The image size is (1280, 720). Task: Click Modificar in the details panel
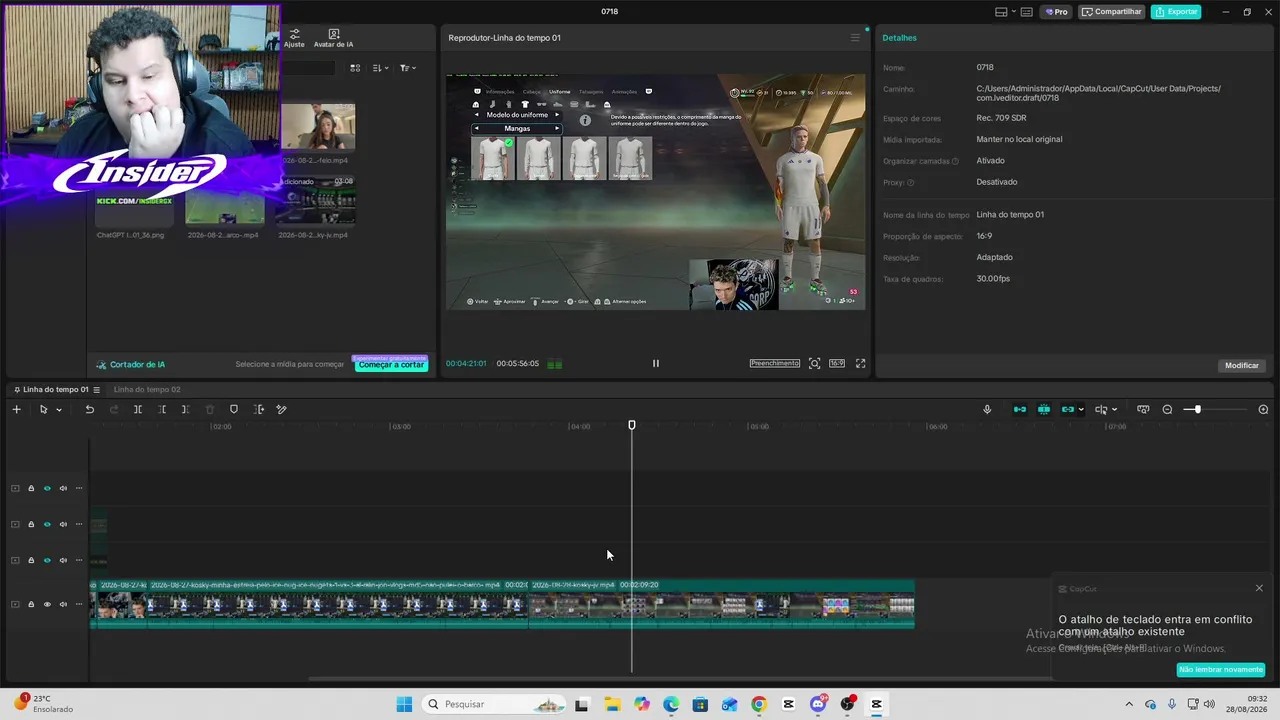[x=1242, y=365]
